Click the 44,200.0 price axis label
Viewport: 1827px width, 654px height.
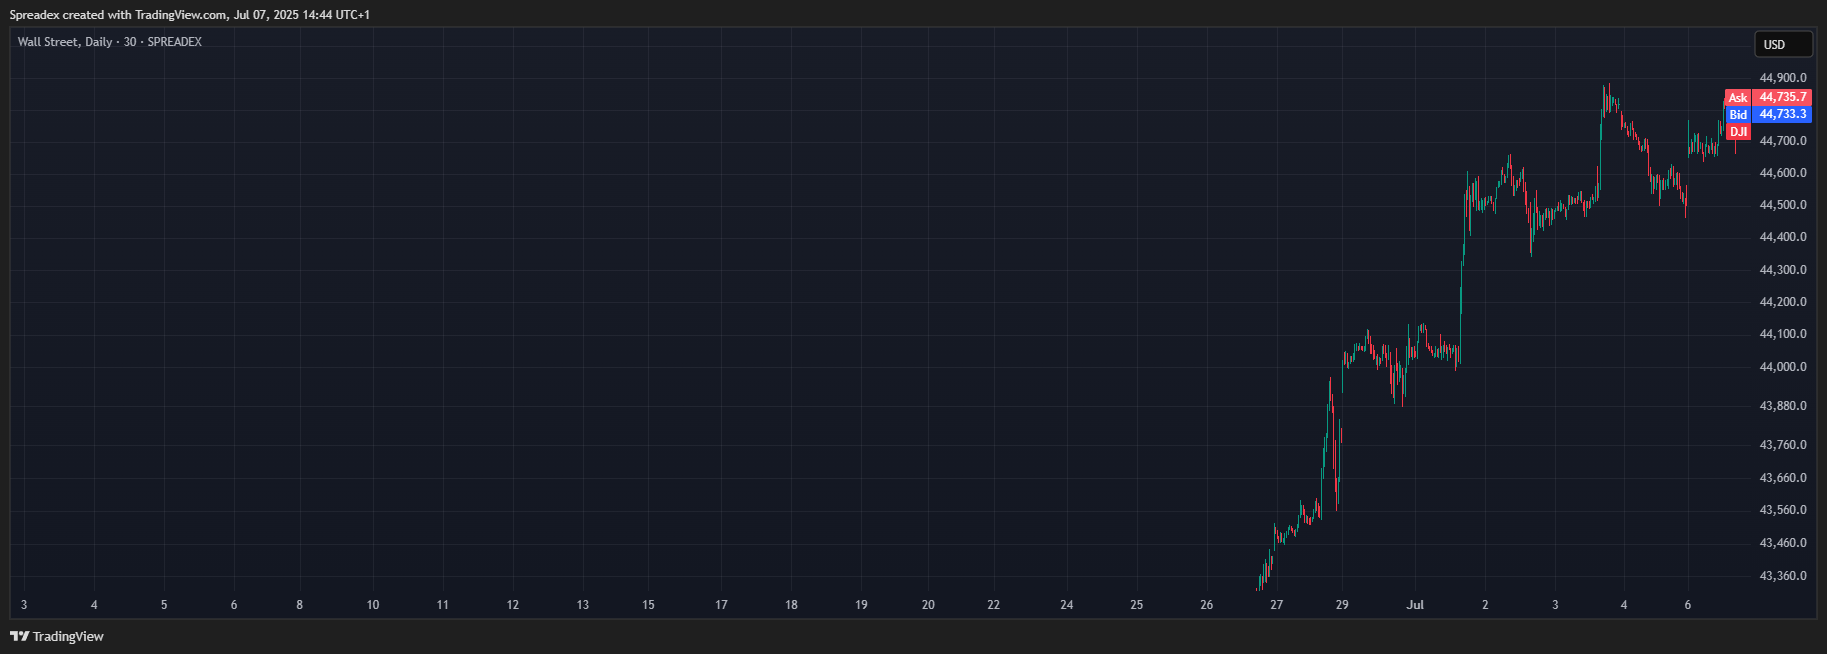tap(1783, 302)
